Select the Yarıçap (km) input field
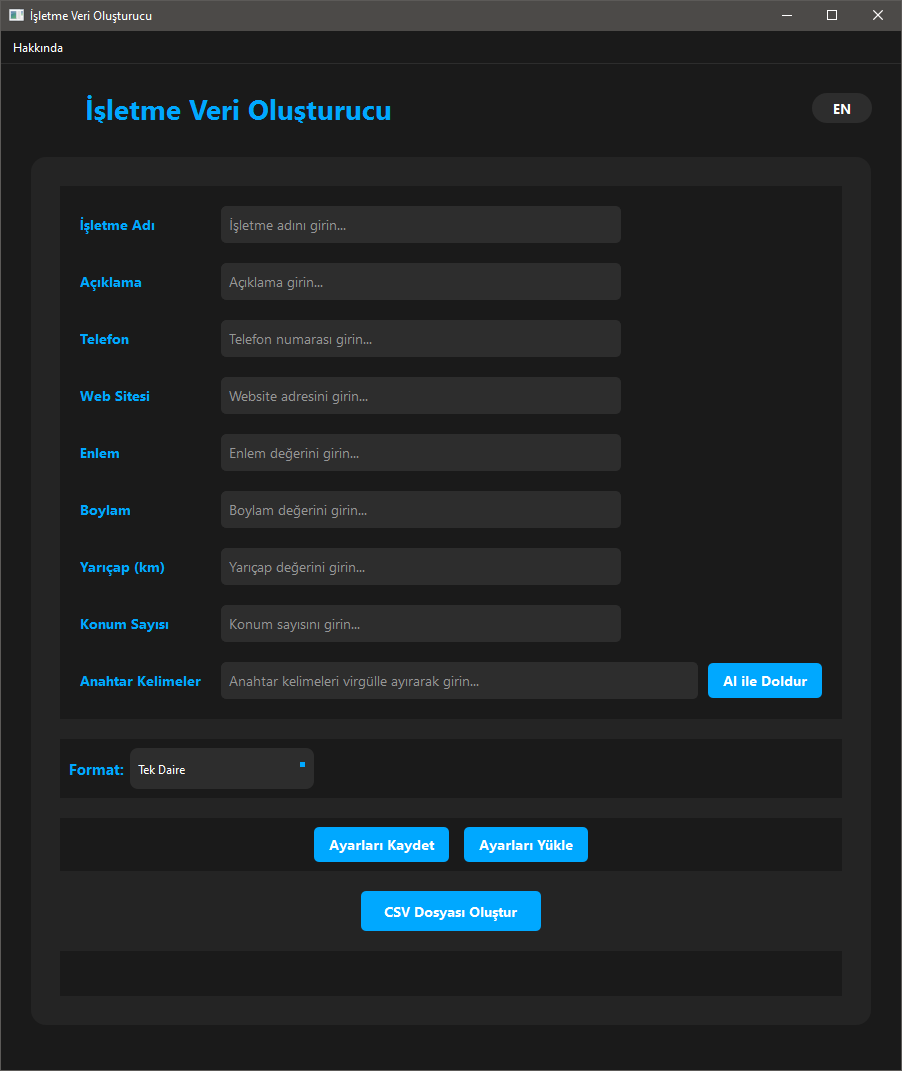The image size is (902, 1071). (x=420, y=567)
